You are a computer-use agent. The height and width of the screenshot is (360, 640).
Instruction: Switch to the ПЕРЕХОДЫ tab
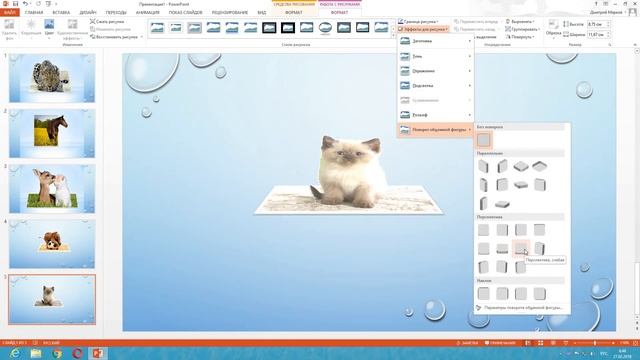coord(116,13)
